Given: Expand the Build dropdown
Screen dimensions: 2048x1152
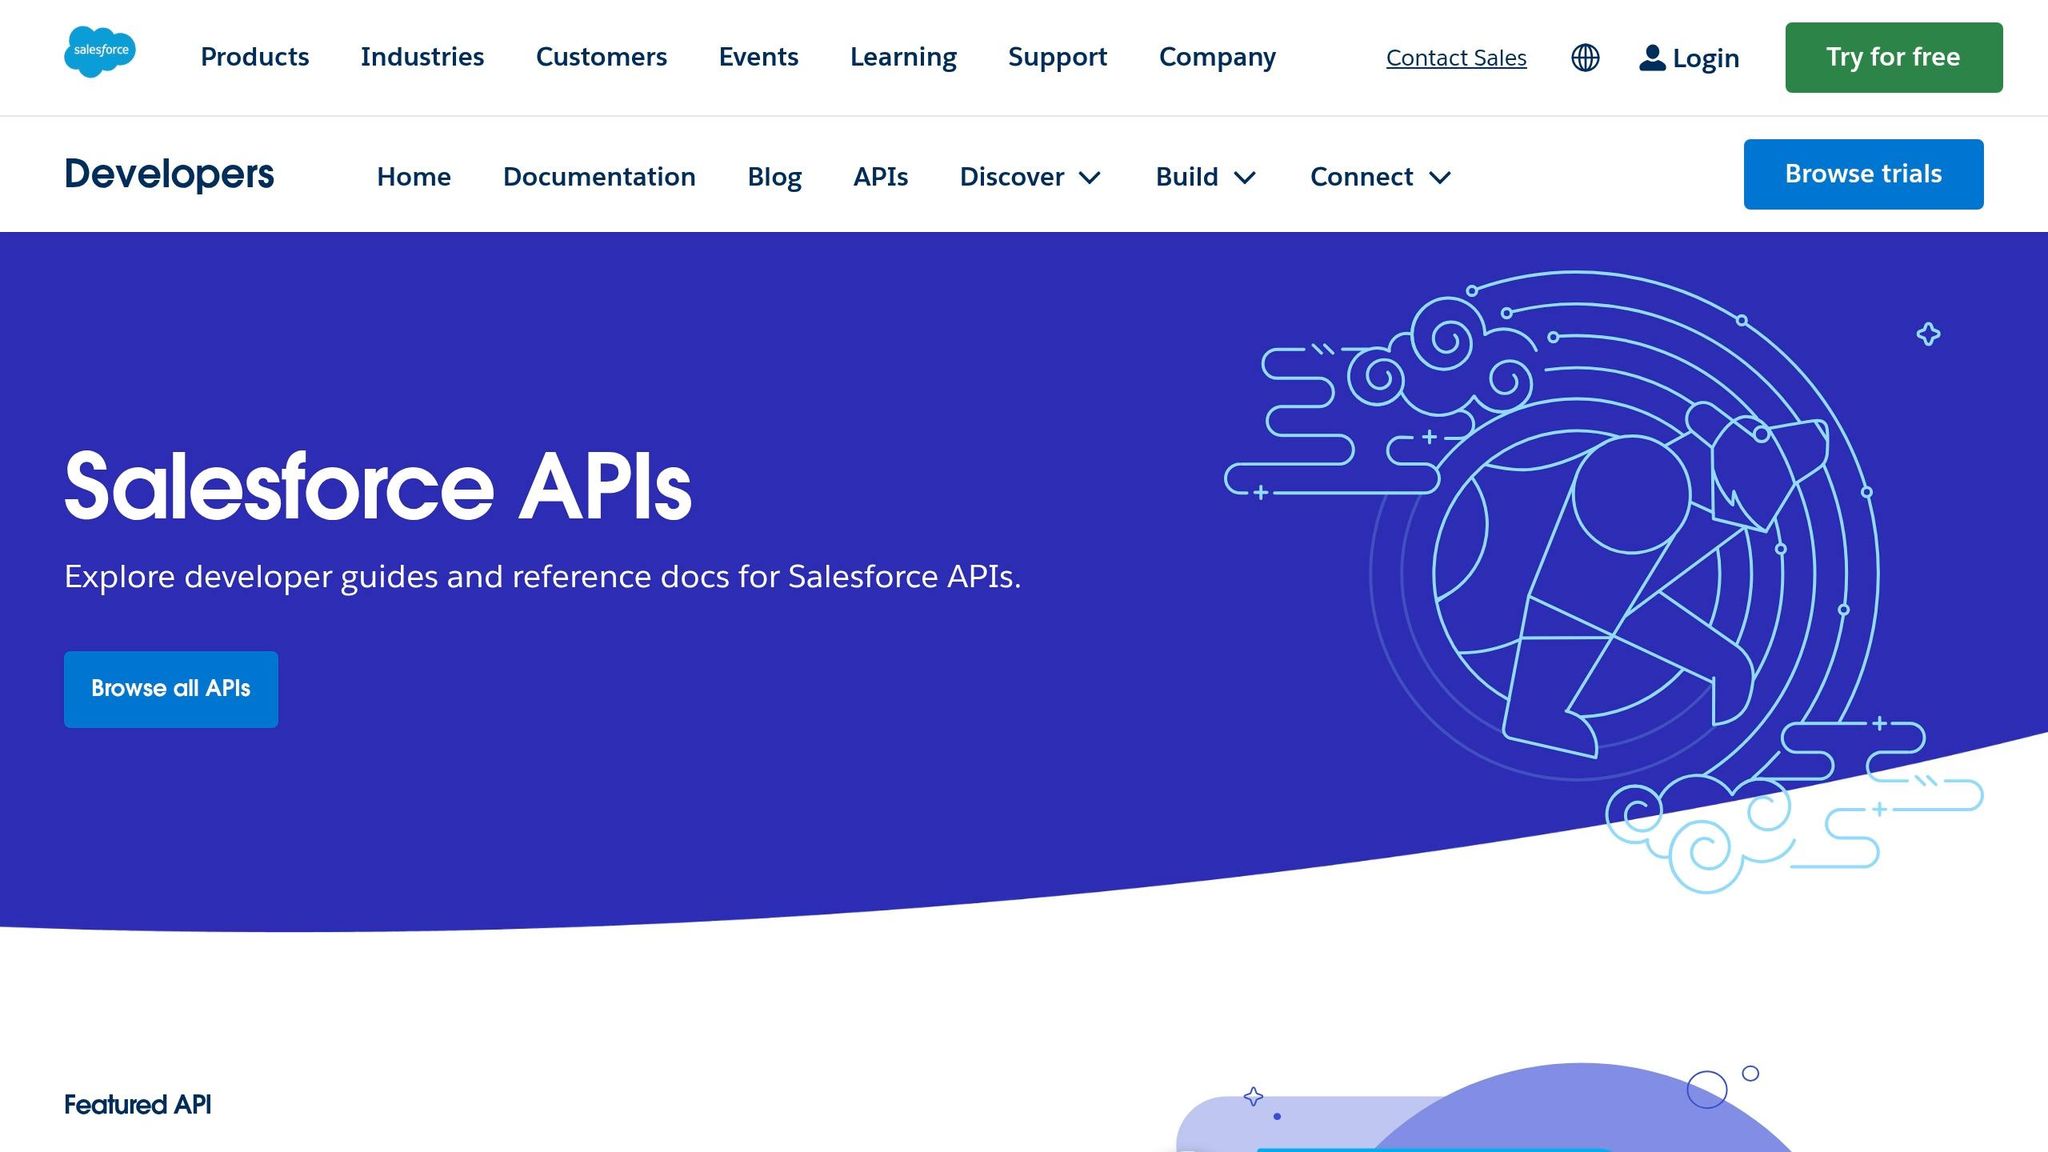Looking at the screenshot, I should point(1206,177).
